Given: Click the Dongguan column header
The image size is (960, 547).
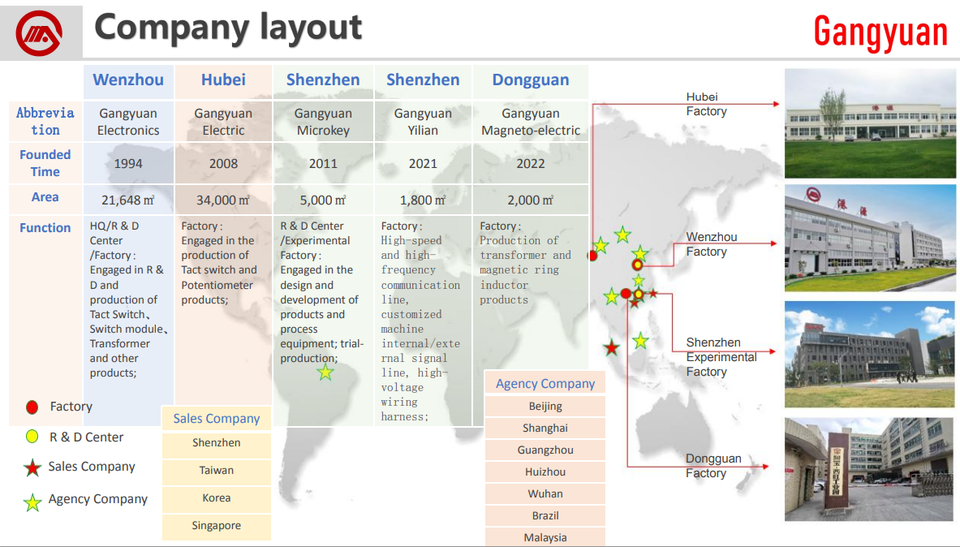Looking at the screenshot, I should click(x=530, y=80).
